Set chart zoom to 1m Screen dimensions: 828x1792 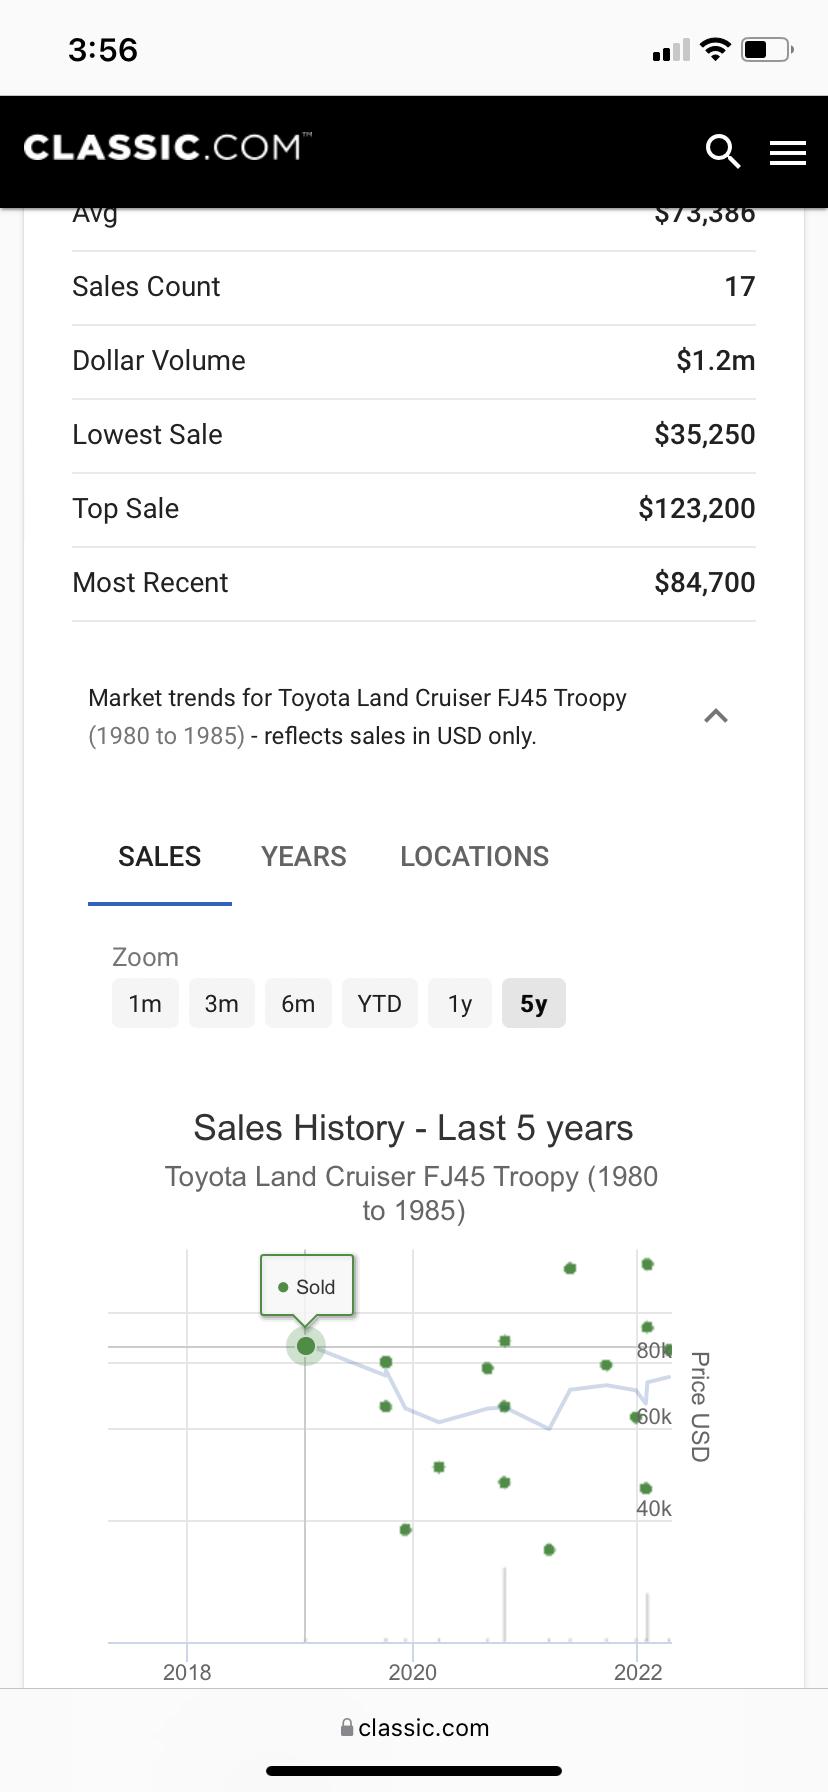[x=145, y=1003]
